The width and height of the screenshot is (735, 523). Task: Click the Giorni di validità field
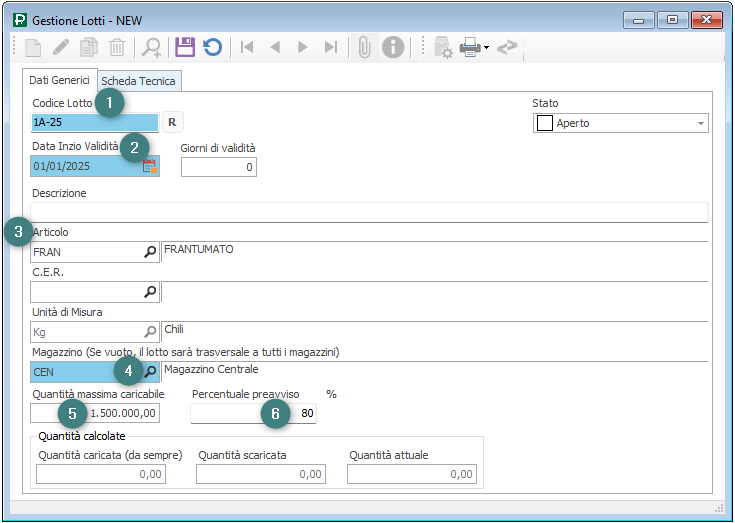(x=218, y=167)
